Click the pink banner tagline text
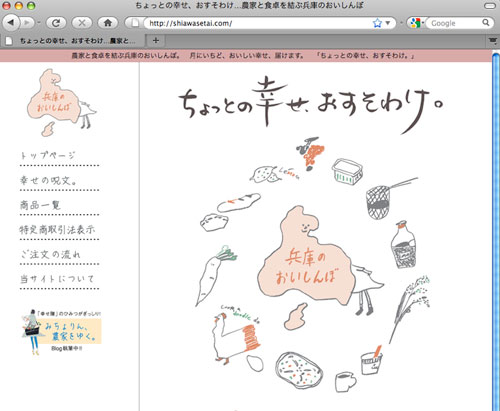500x411 pixels. [243, 56]
